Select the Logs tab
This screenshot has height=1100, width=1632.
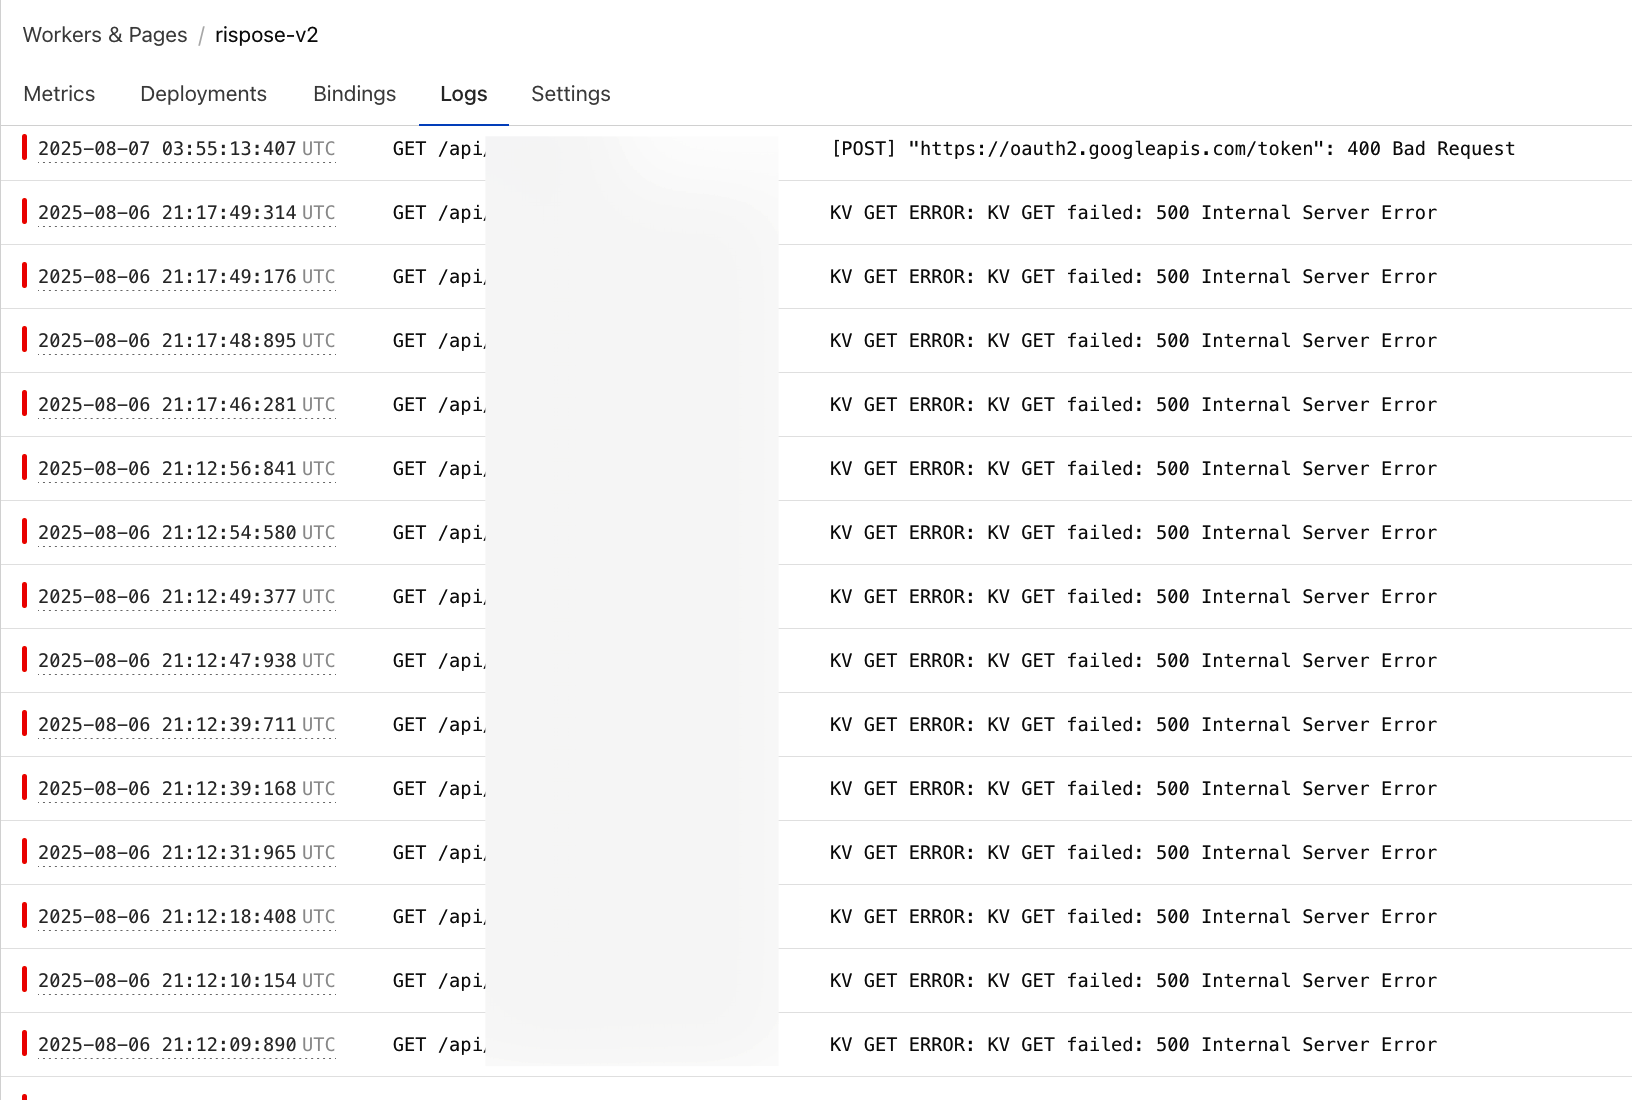pyautogui.click(x=463, y=93)
